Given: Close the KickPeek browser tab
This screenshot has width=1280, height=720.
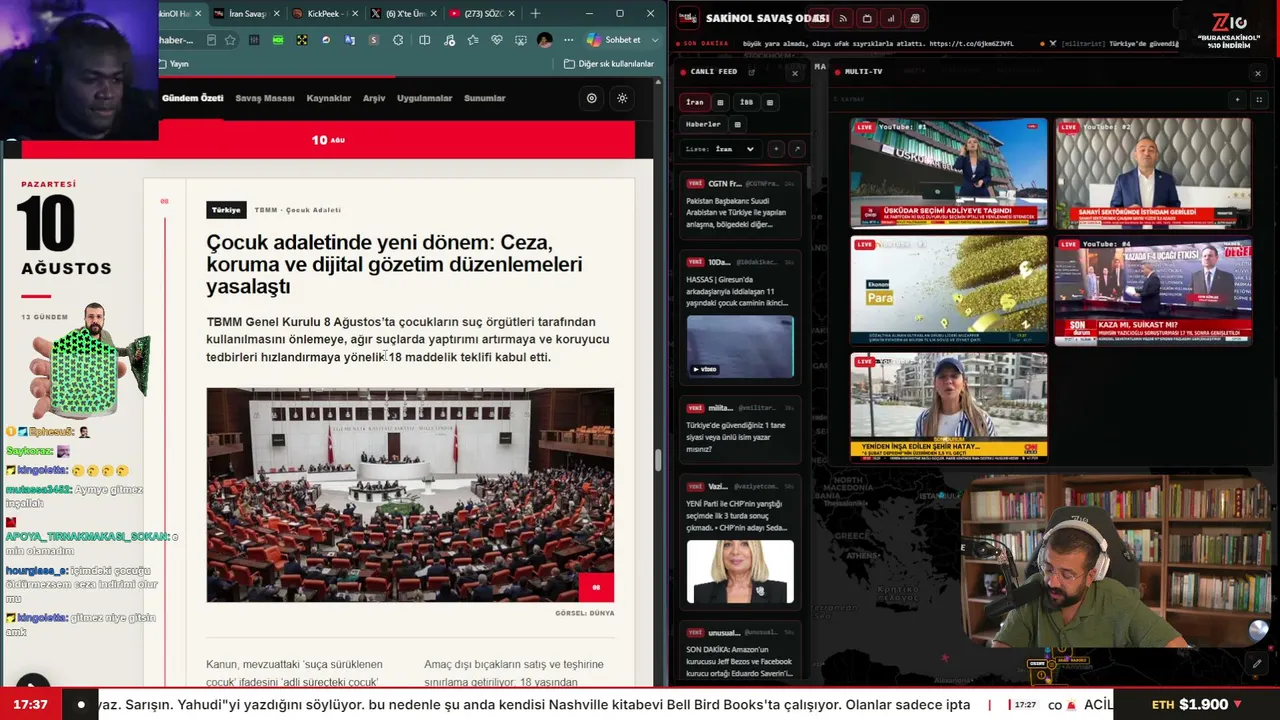Looking at the screenshot, I should [354, 14].
